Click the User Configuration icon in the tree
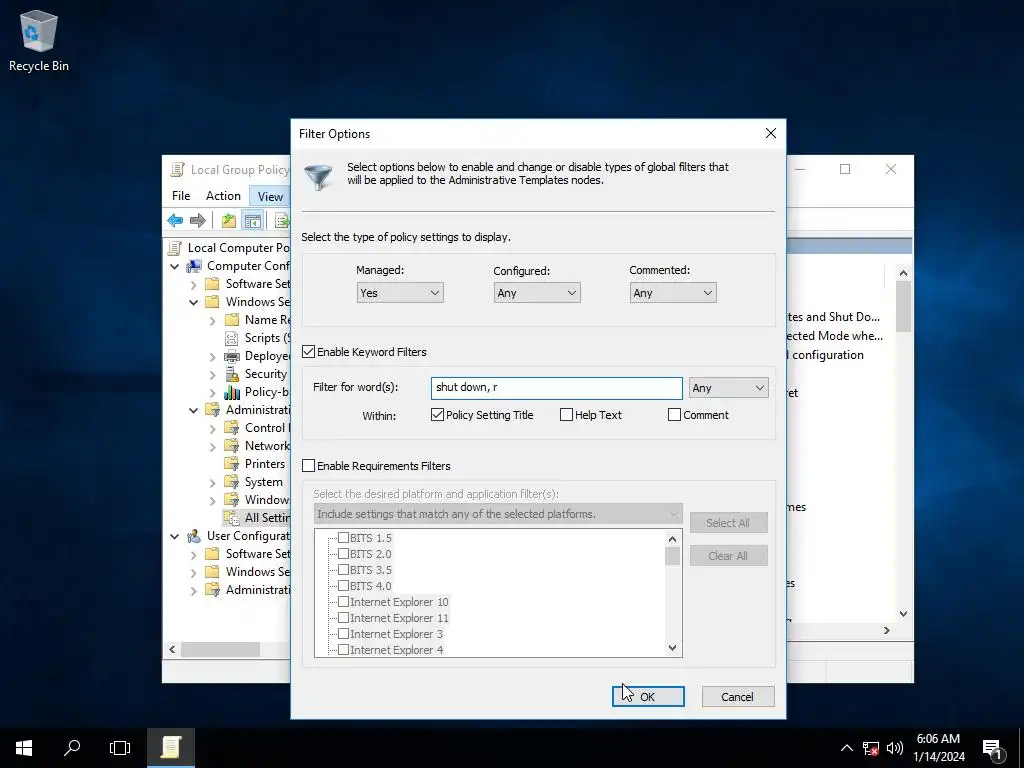 point(194,536)
